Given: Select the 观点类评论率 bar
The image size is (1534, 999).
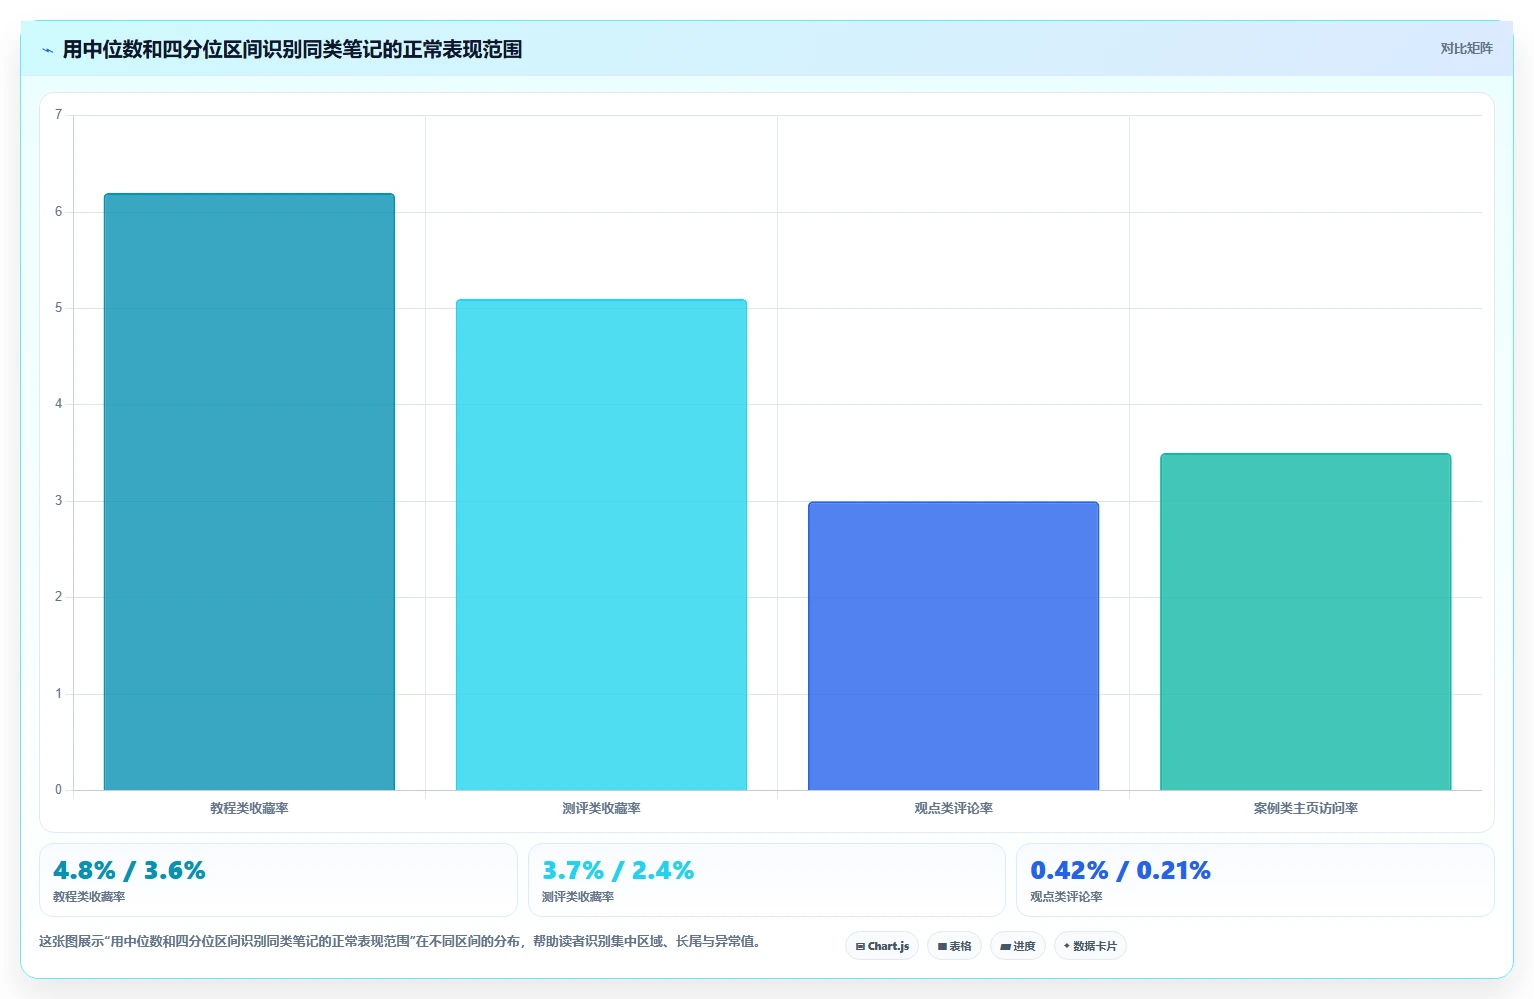Looking at the screenshot, I should (953, 646).
